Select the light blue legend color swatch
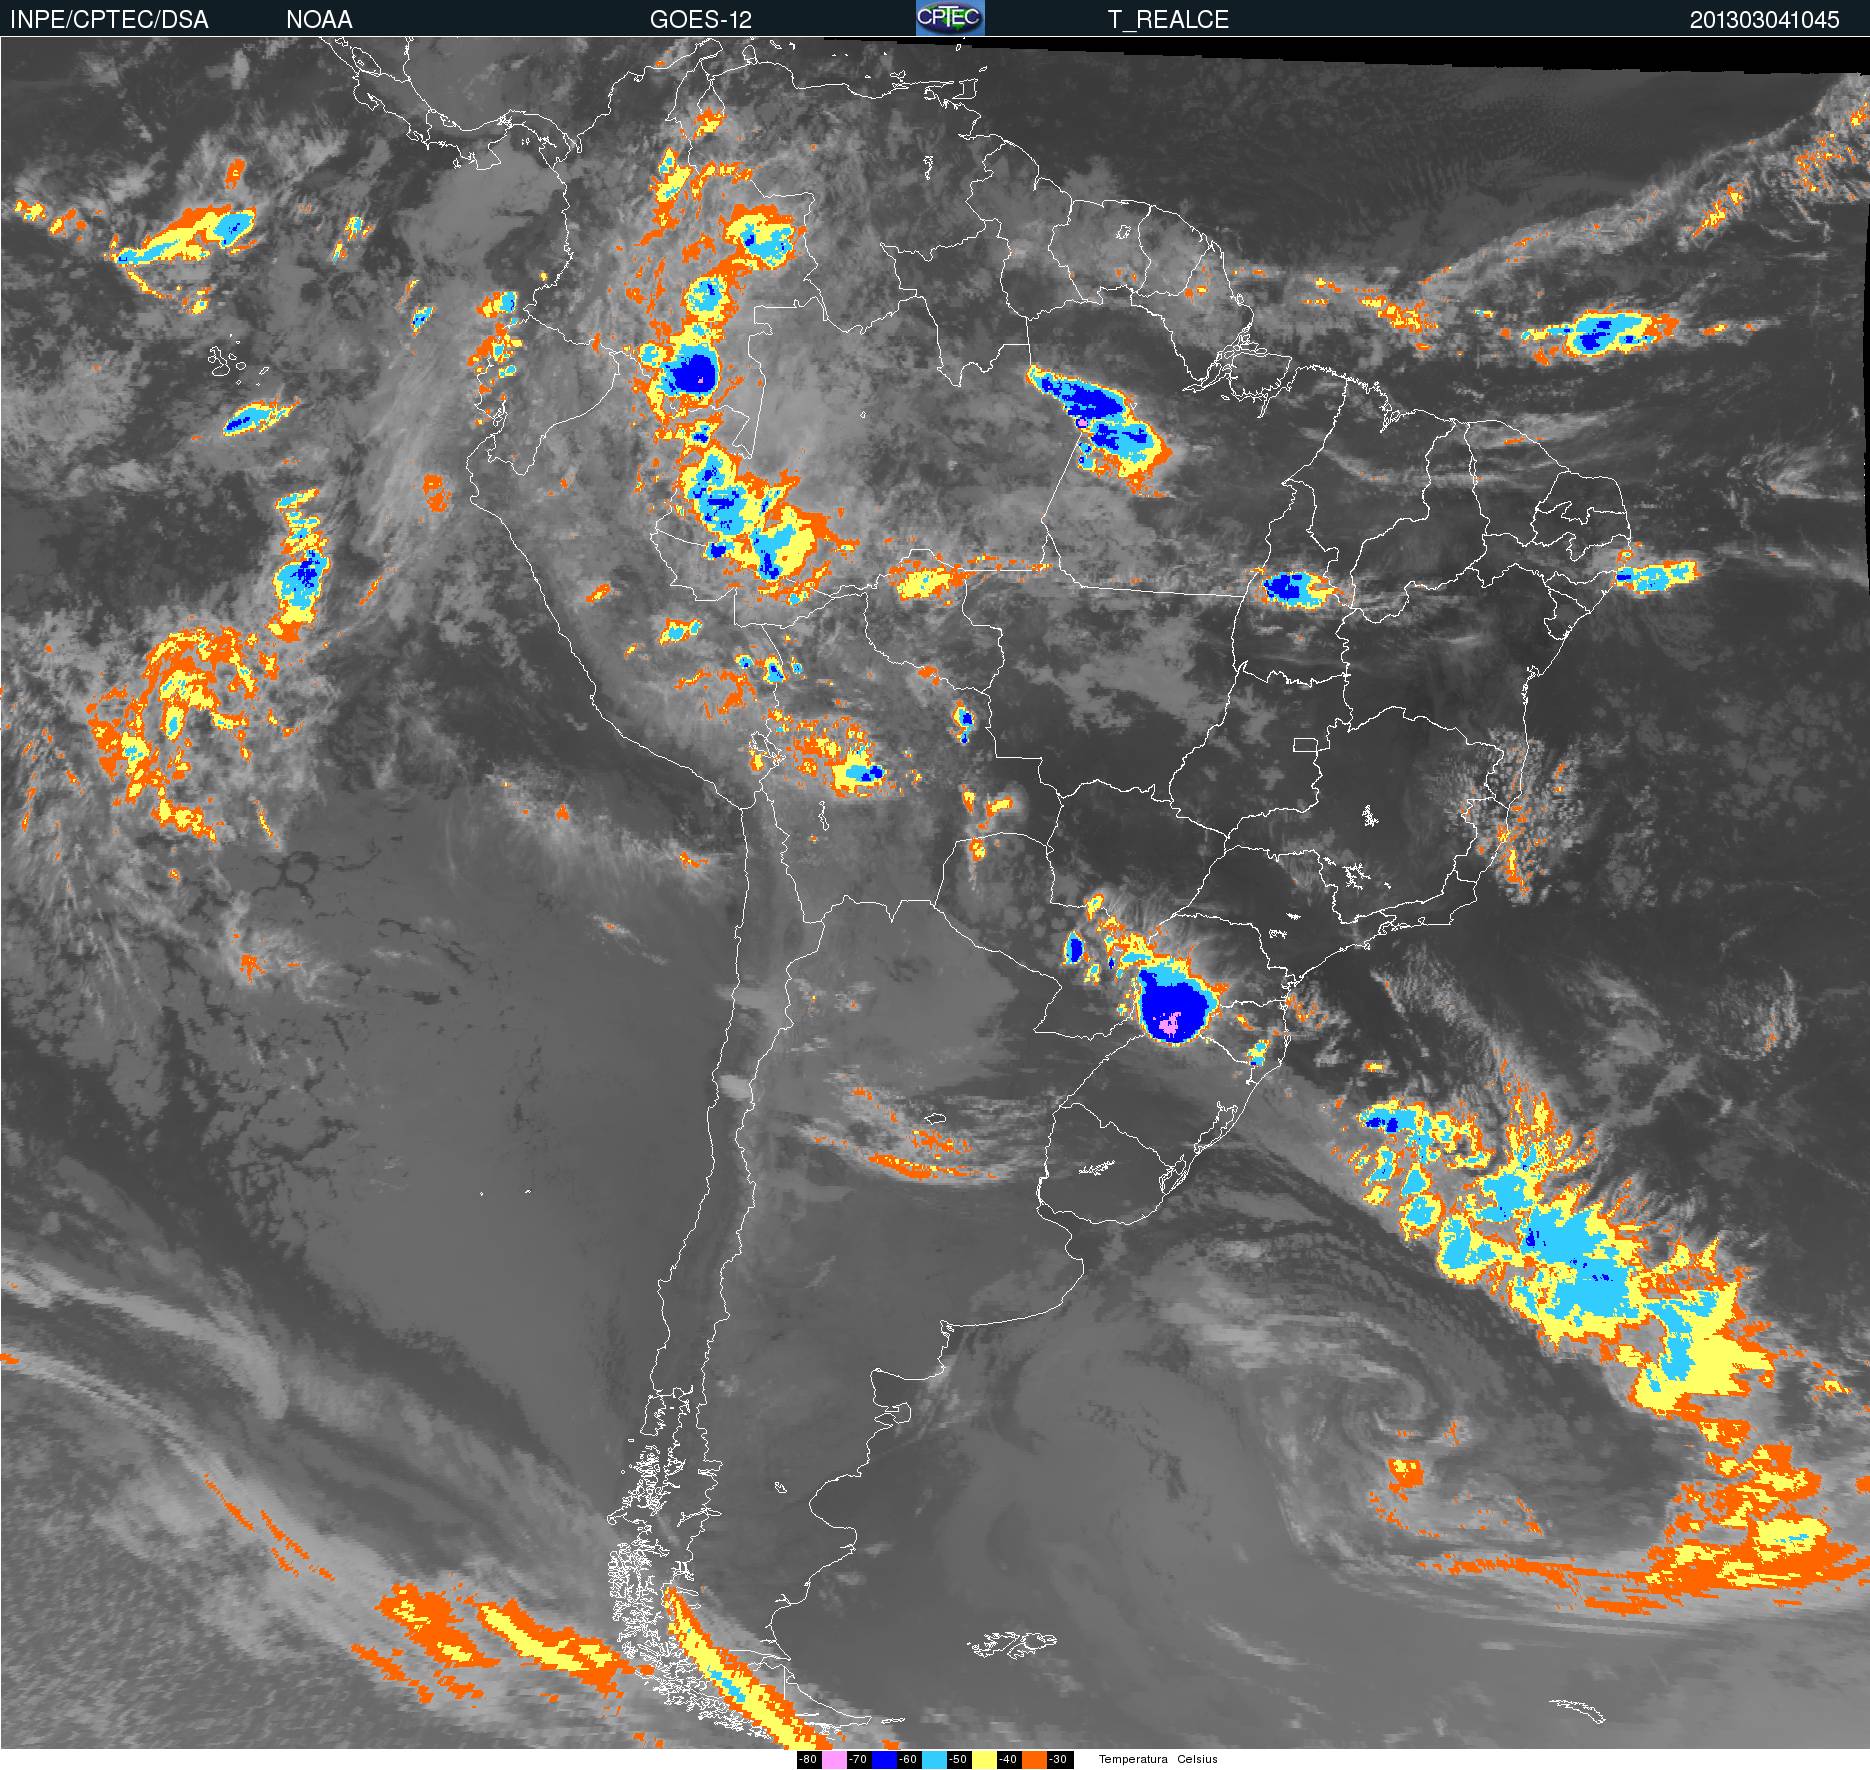Viewport: 1870px width, 1770px height. (x=934, y=1760)
